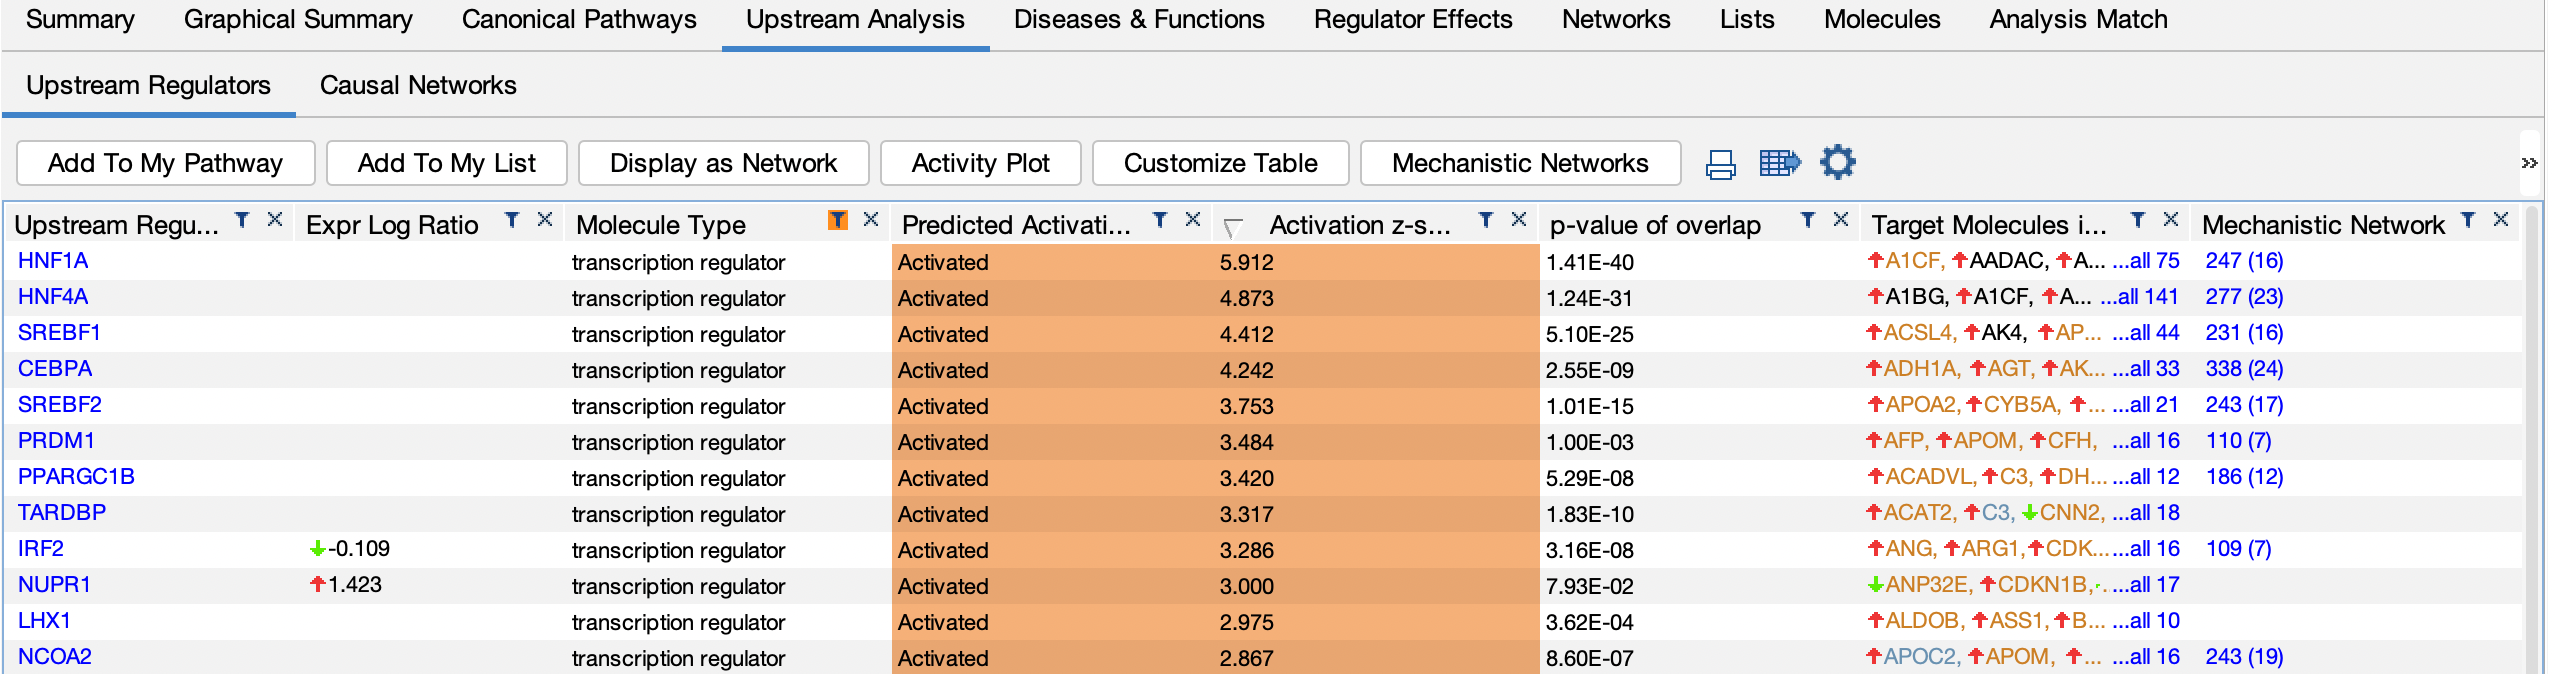Toggle sort arrow on Activation z-score
The height and width of the screenshot is (674, 2556).
click(1233, 228)
